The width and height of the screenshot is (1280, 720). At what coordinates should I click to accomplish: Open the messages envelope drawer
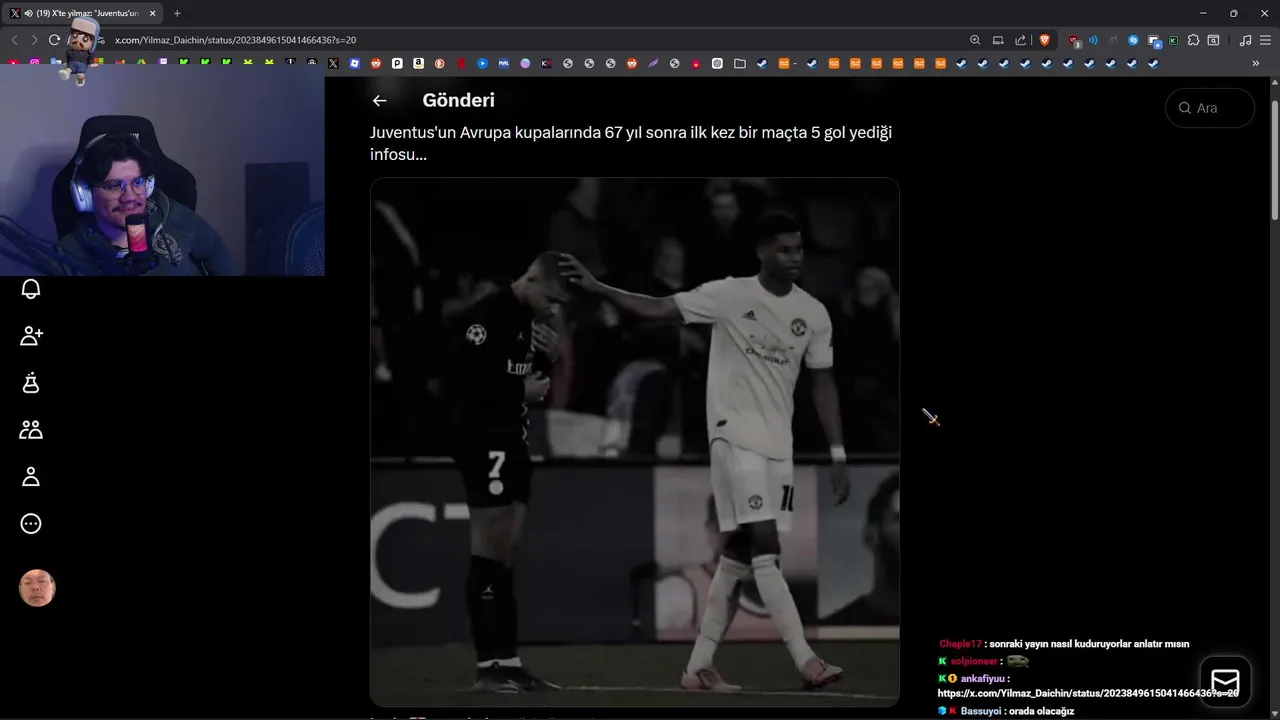coord(1225,681)
